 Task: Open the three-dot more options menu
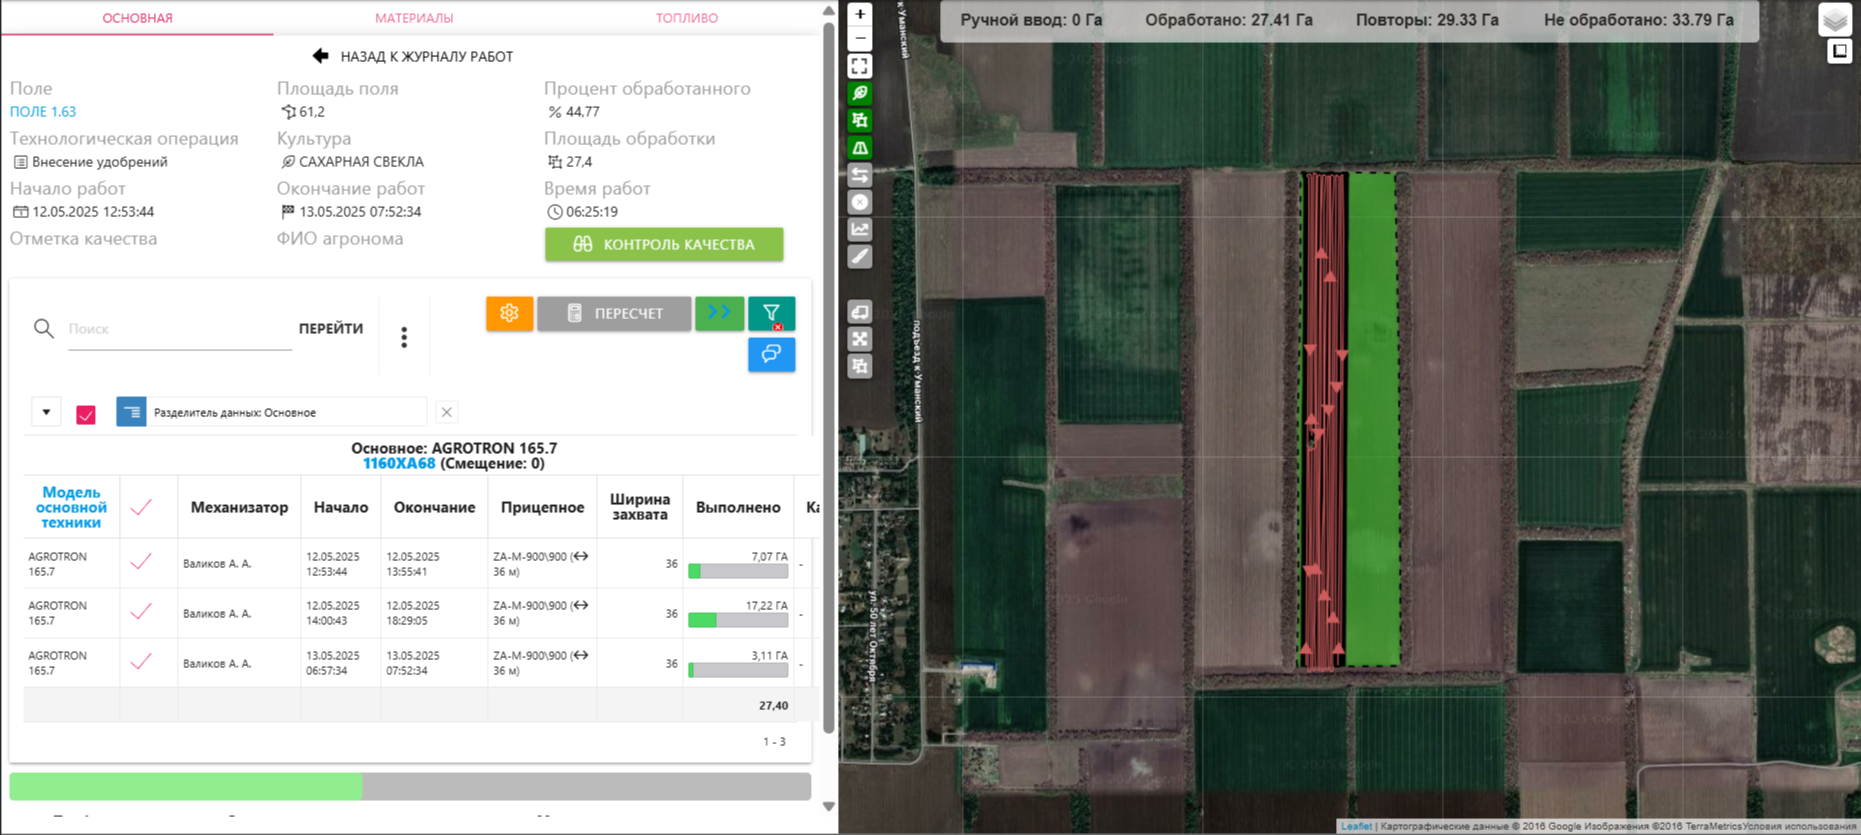[x=404, y=338]
